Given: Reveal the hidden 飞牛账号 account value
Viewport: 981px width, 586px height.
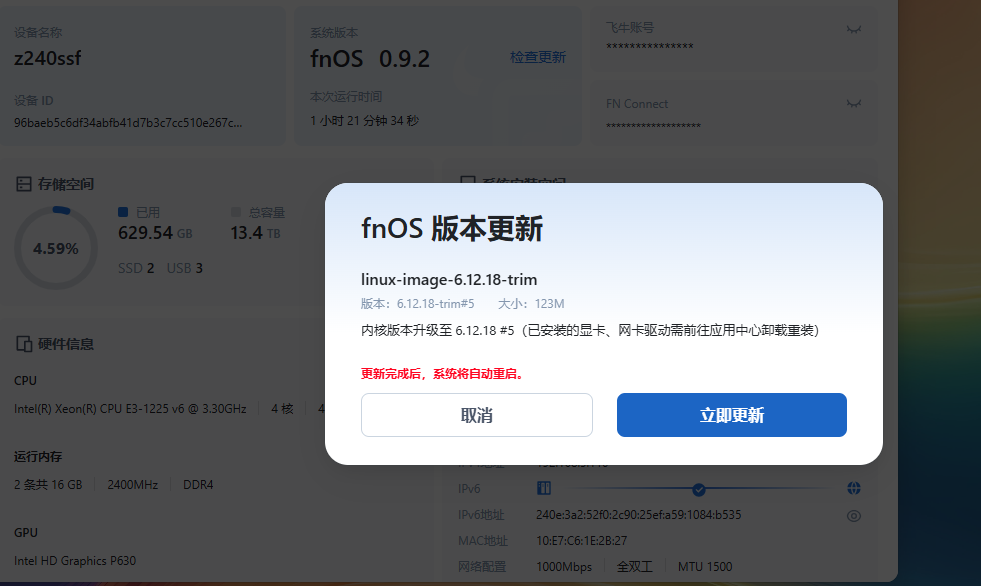Looking at the screenshot, I should (853, 29).
